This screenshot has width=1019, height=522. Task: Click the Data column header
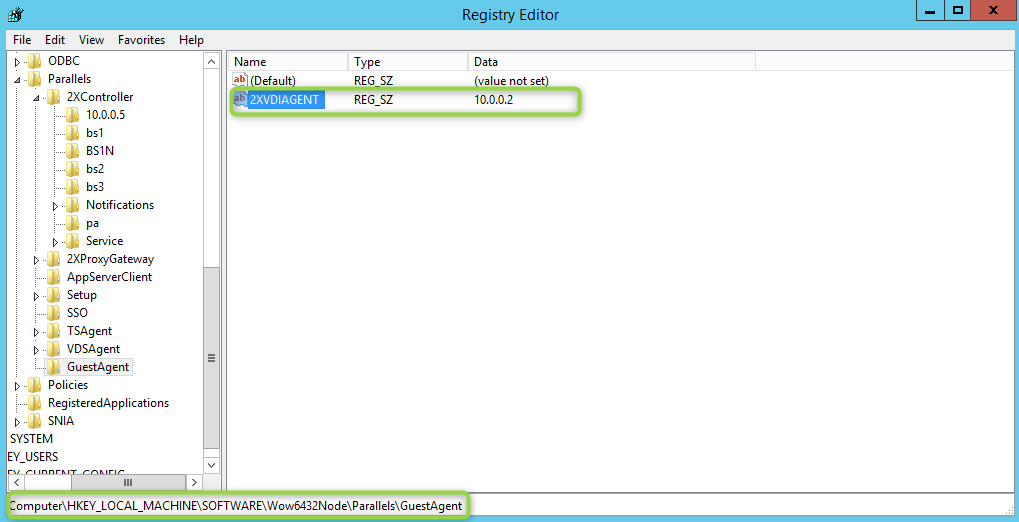point(610,62)
